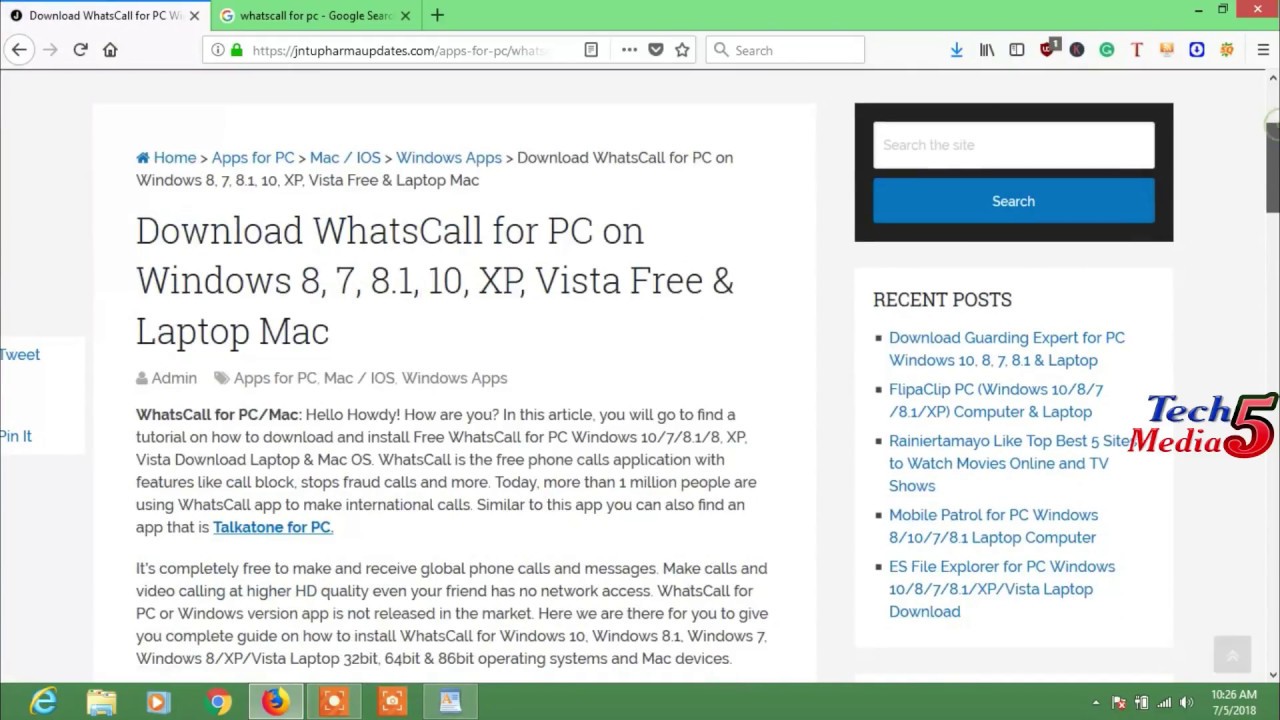Close the WhatsCall tab
This screenshot has width=1280, height=720.
pyautogui.click(x=194, y=15)
